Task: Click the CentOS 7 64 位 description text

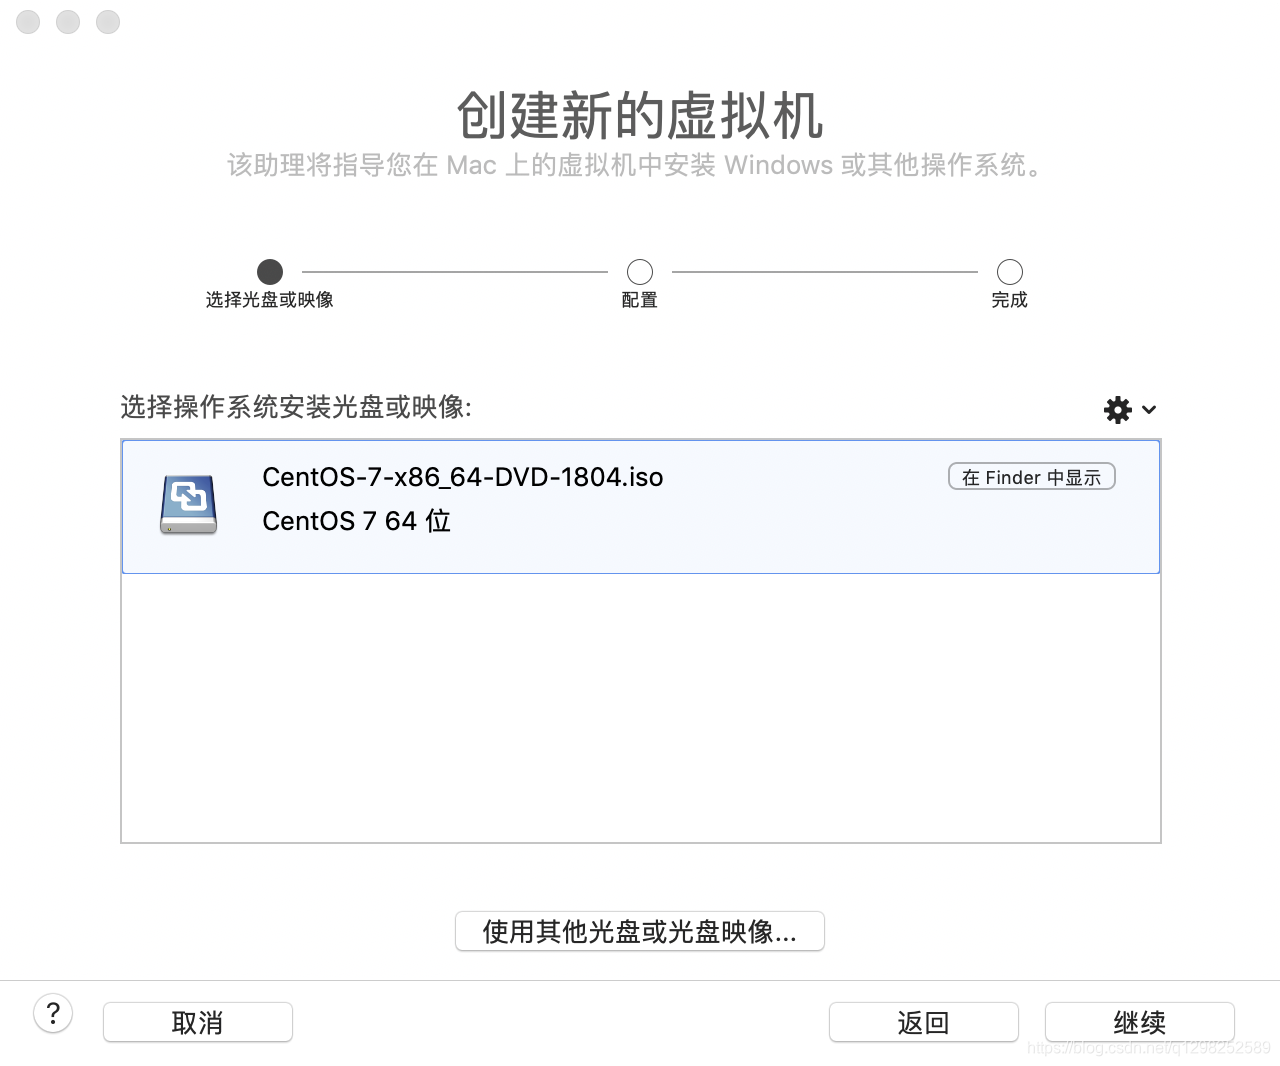Action: click(357, 521)
